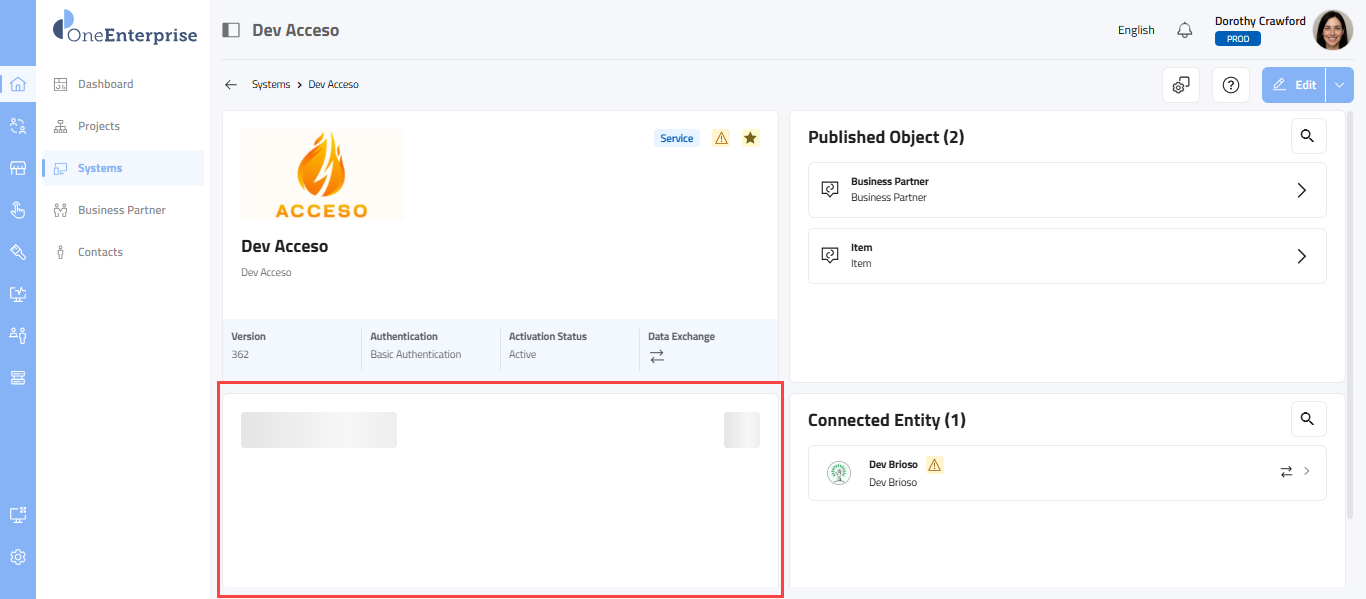Select Projects in the sidebar
Screen dimensions: 1366x599
click(99, 126)
